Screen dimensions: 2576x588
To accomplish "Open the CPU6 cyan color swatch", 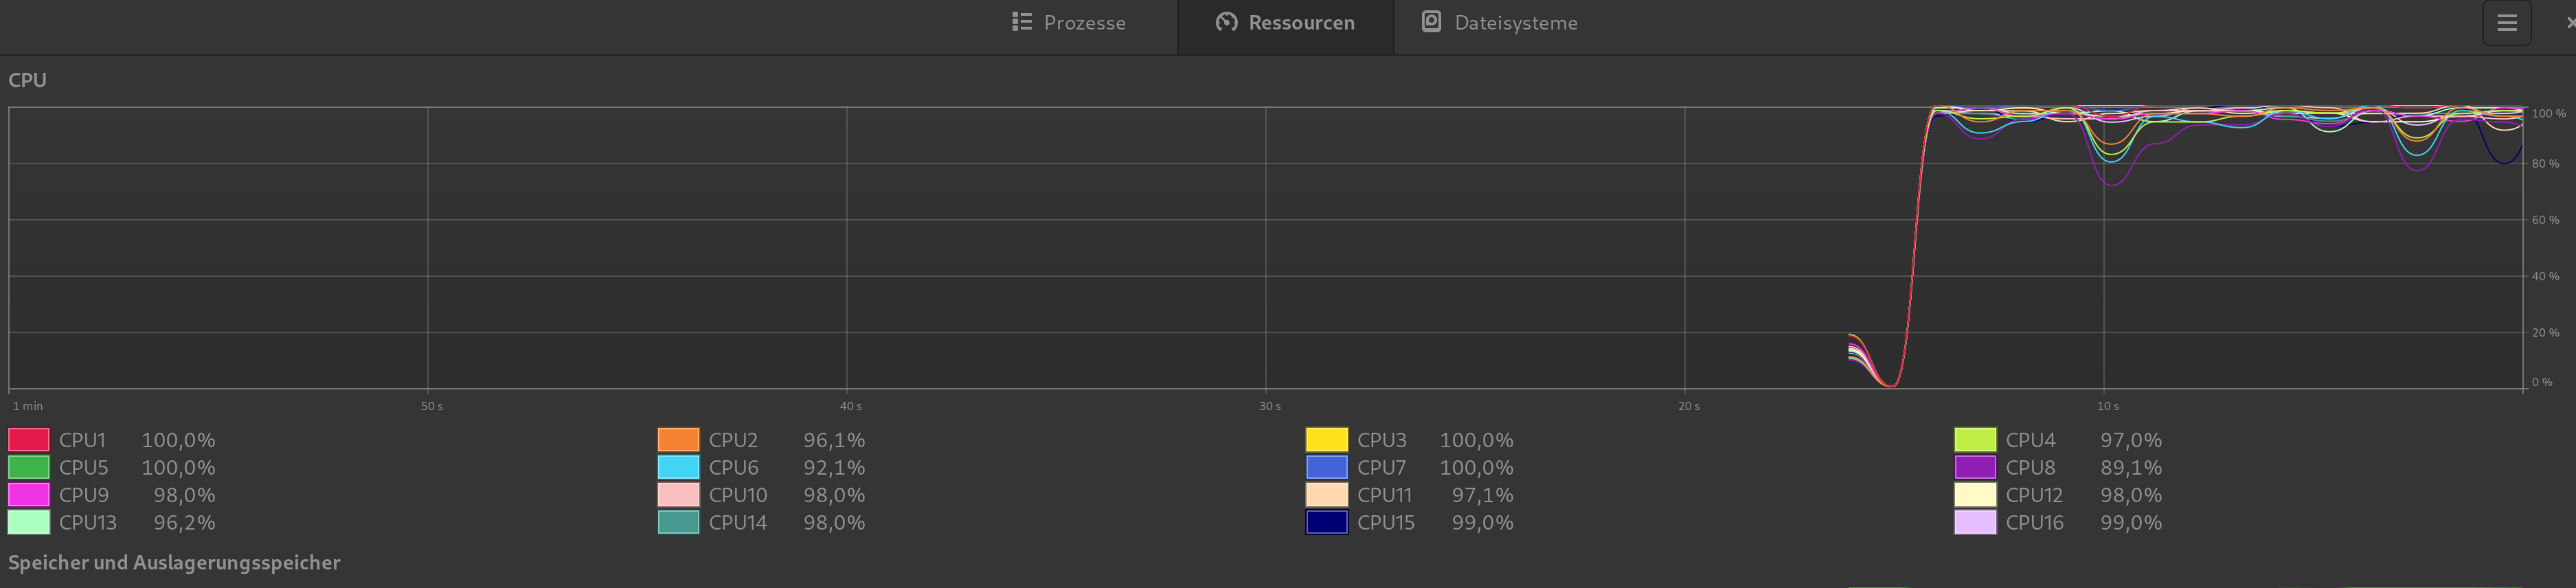I will [678, 467].
